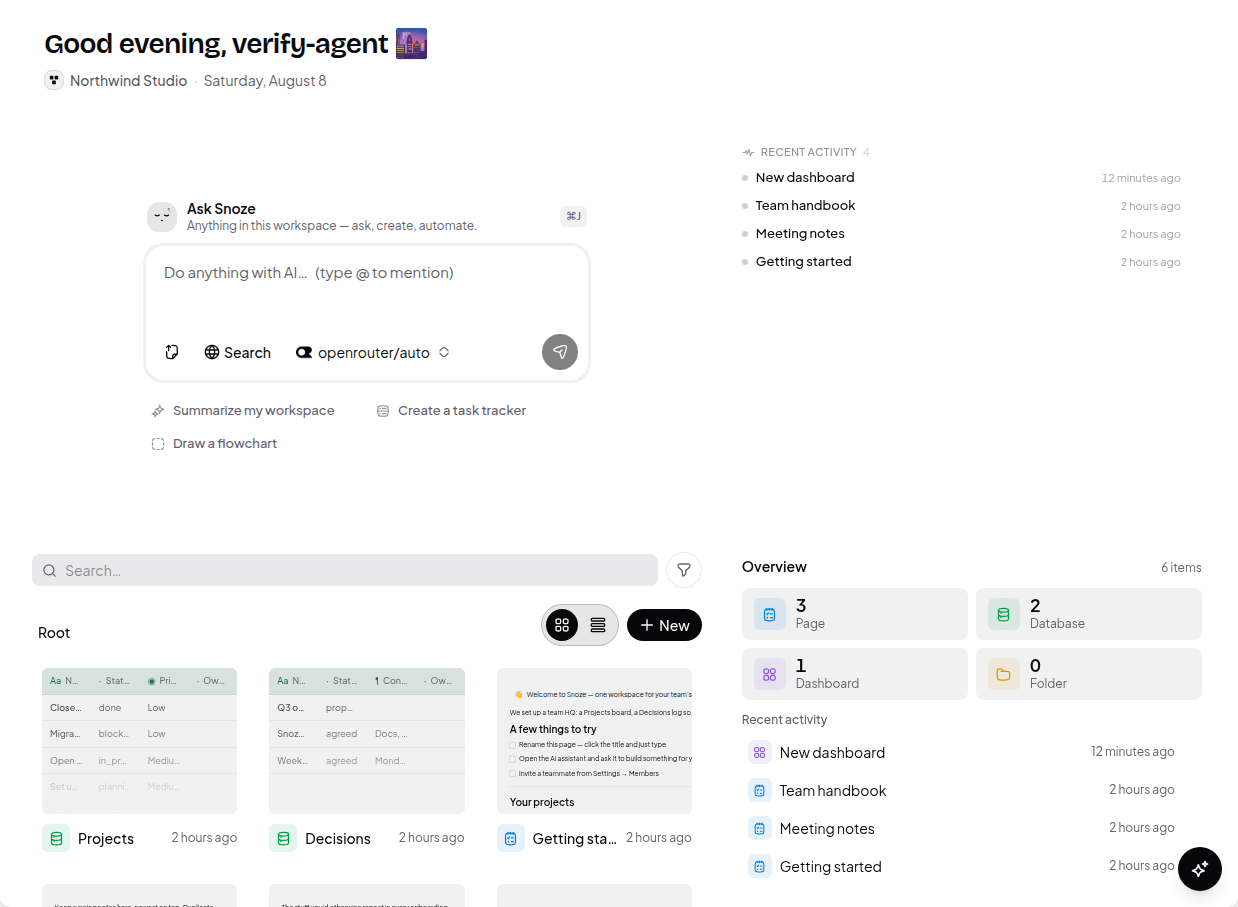
Task: Open Team handbook row in Overview recent activity
Action: point(961,790)
